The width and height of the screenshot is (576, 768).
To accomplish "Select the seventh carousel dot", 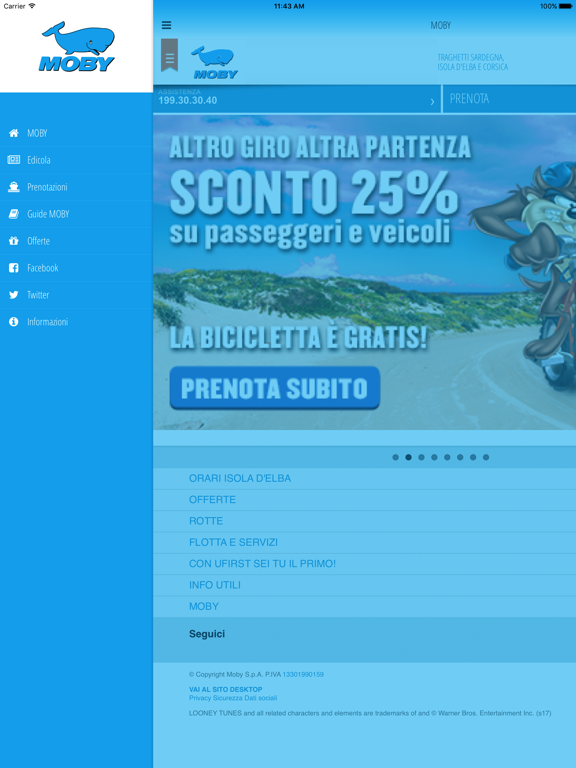I will [x=473, y=457].
